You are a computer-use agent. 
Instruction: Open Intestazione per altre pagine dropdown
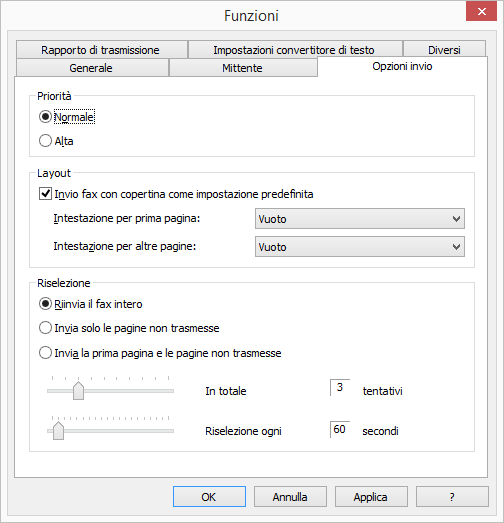[360, 247]
